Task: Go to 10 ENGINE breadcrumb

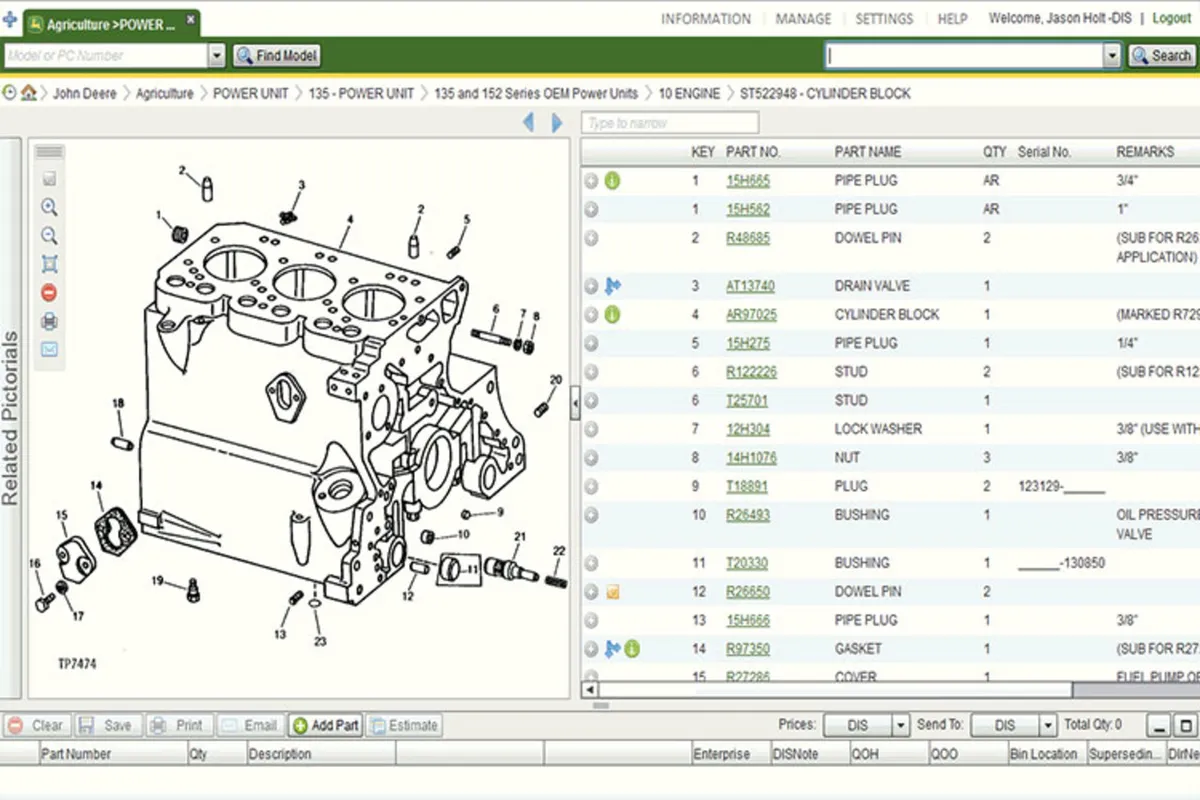Action: point(689,93)
